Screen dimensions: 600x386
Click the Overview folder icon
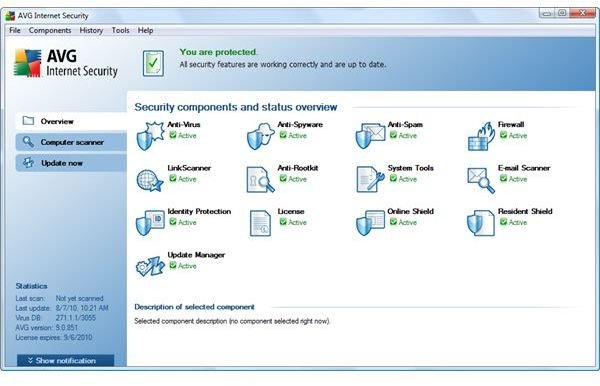[x=28, y=121]
